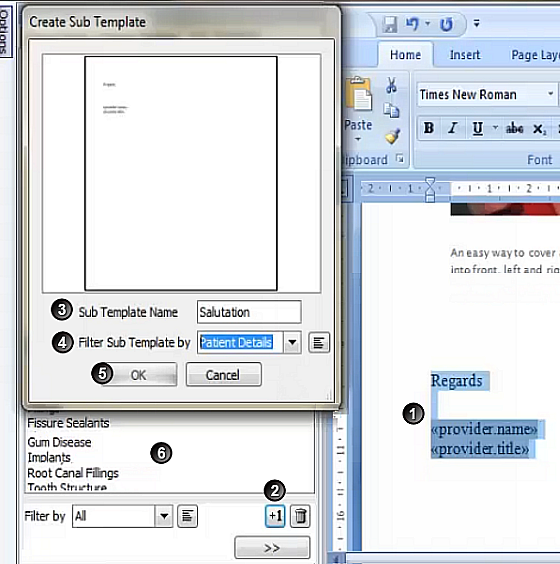Toggle Underline formatting
Image resolution: width=560 pixels, height=564 pixels.
[478, 128]
